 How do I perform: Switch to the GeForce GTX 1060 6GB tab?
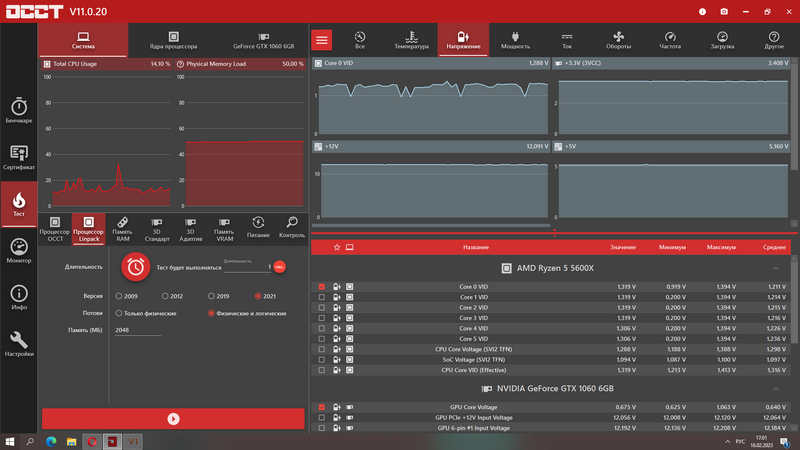[x=263, y=40]
